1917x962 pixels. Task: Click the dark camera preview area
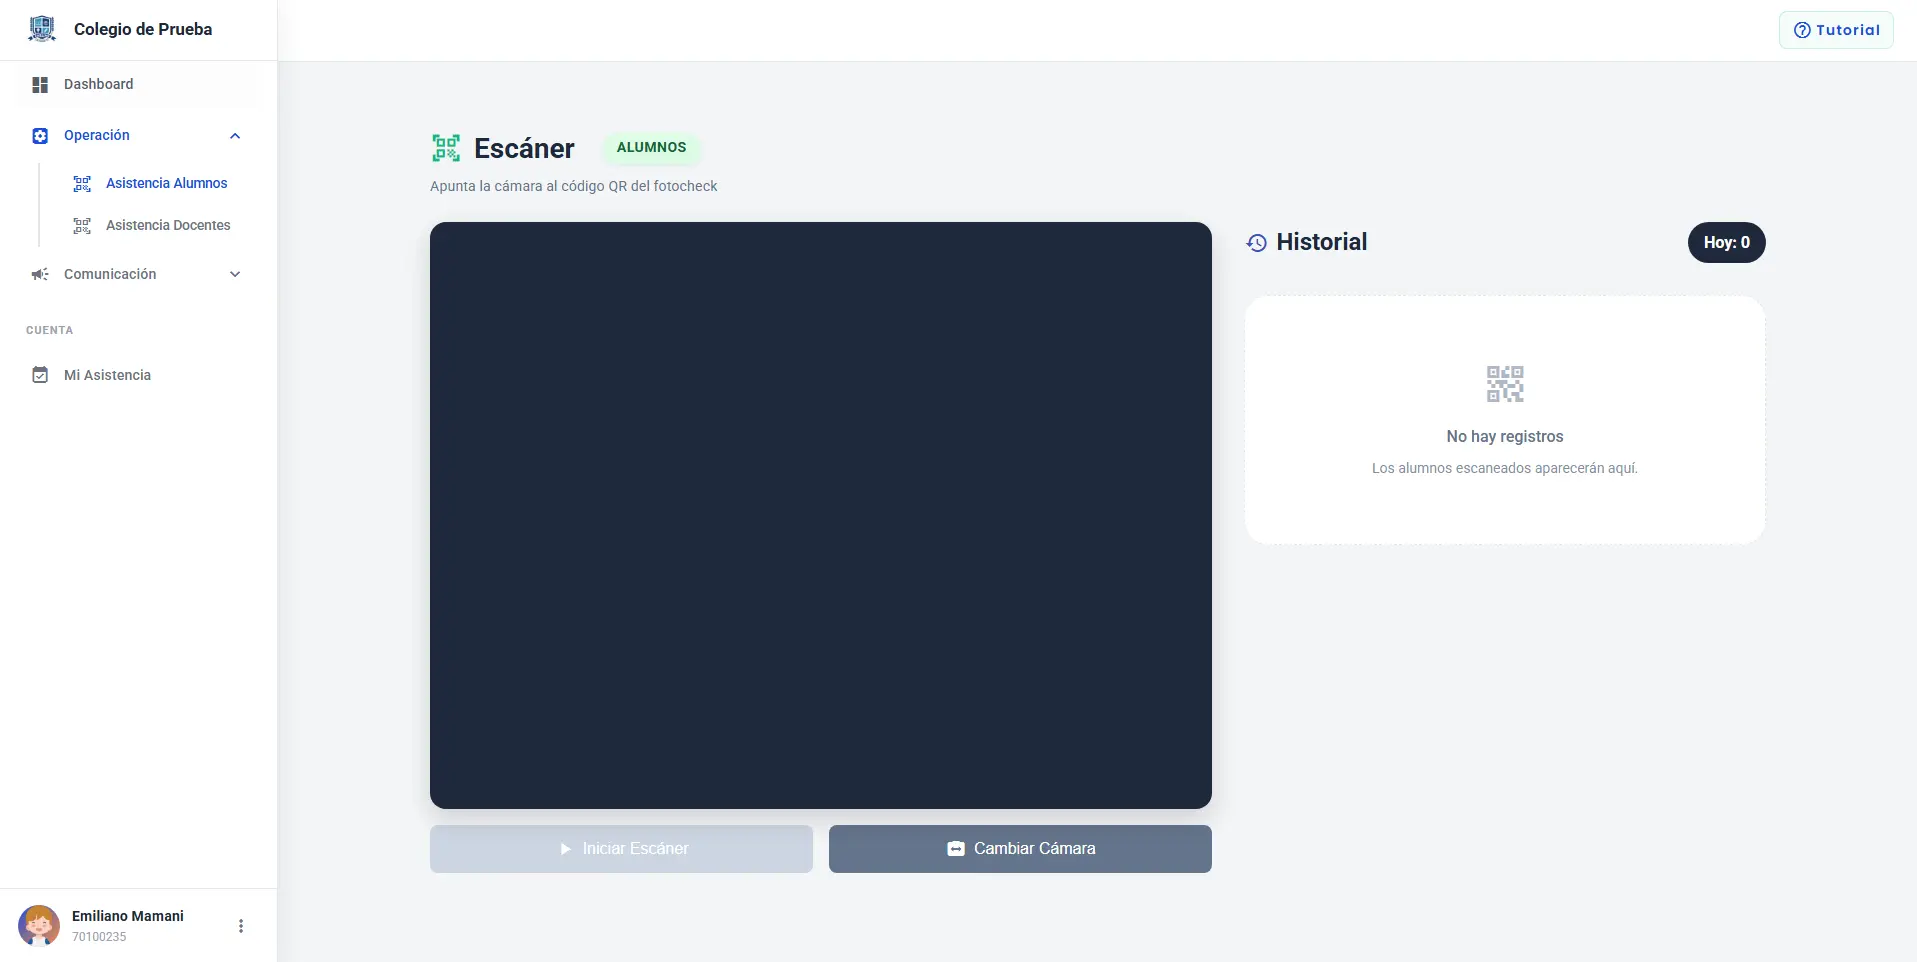click(821, 515)
